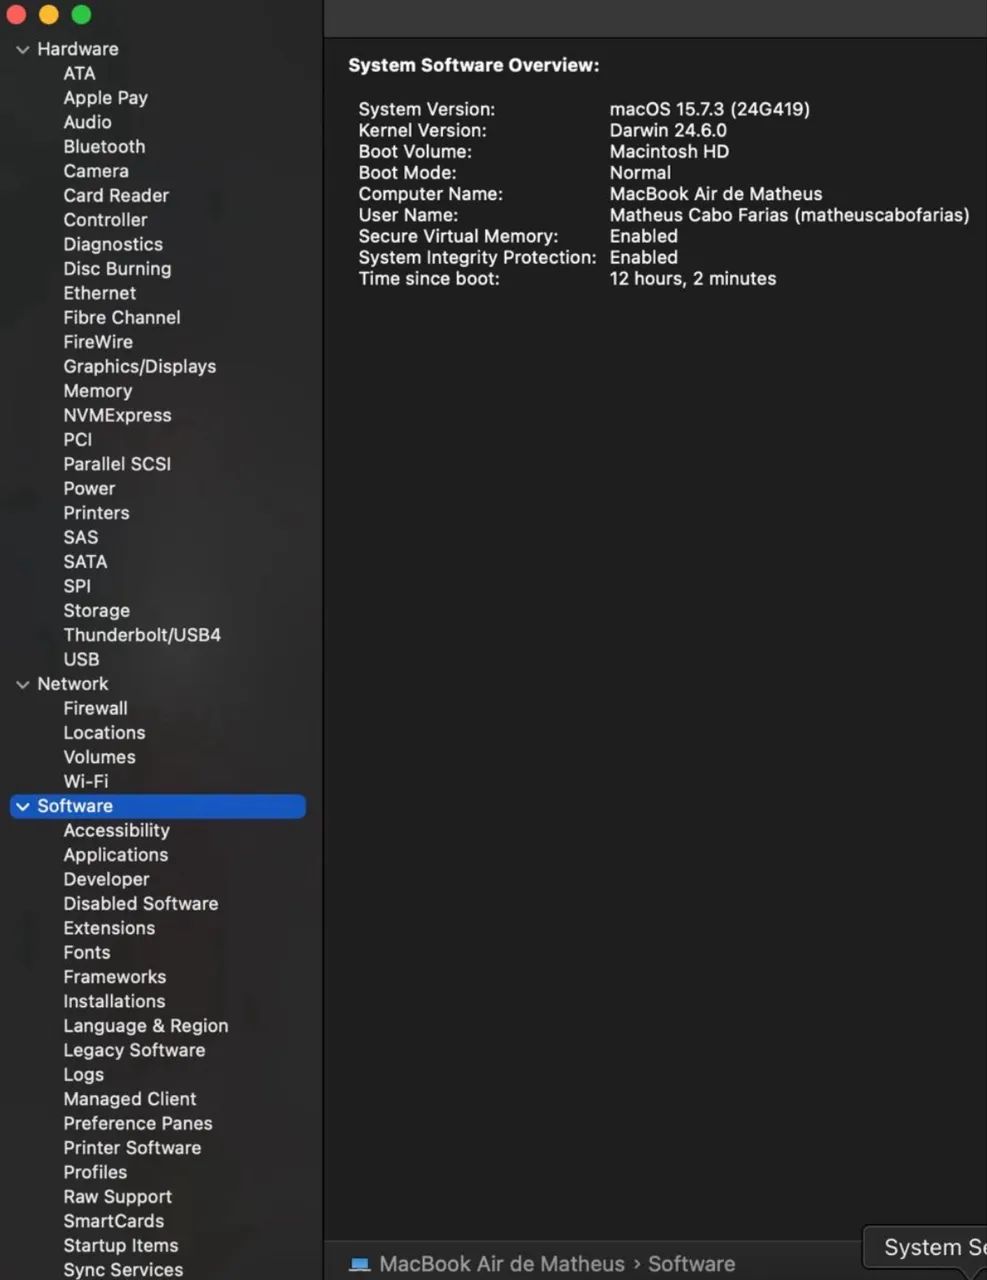987x1280 pixels.
Task: Select FireWire under Hardware
Action: 98,342
